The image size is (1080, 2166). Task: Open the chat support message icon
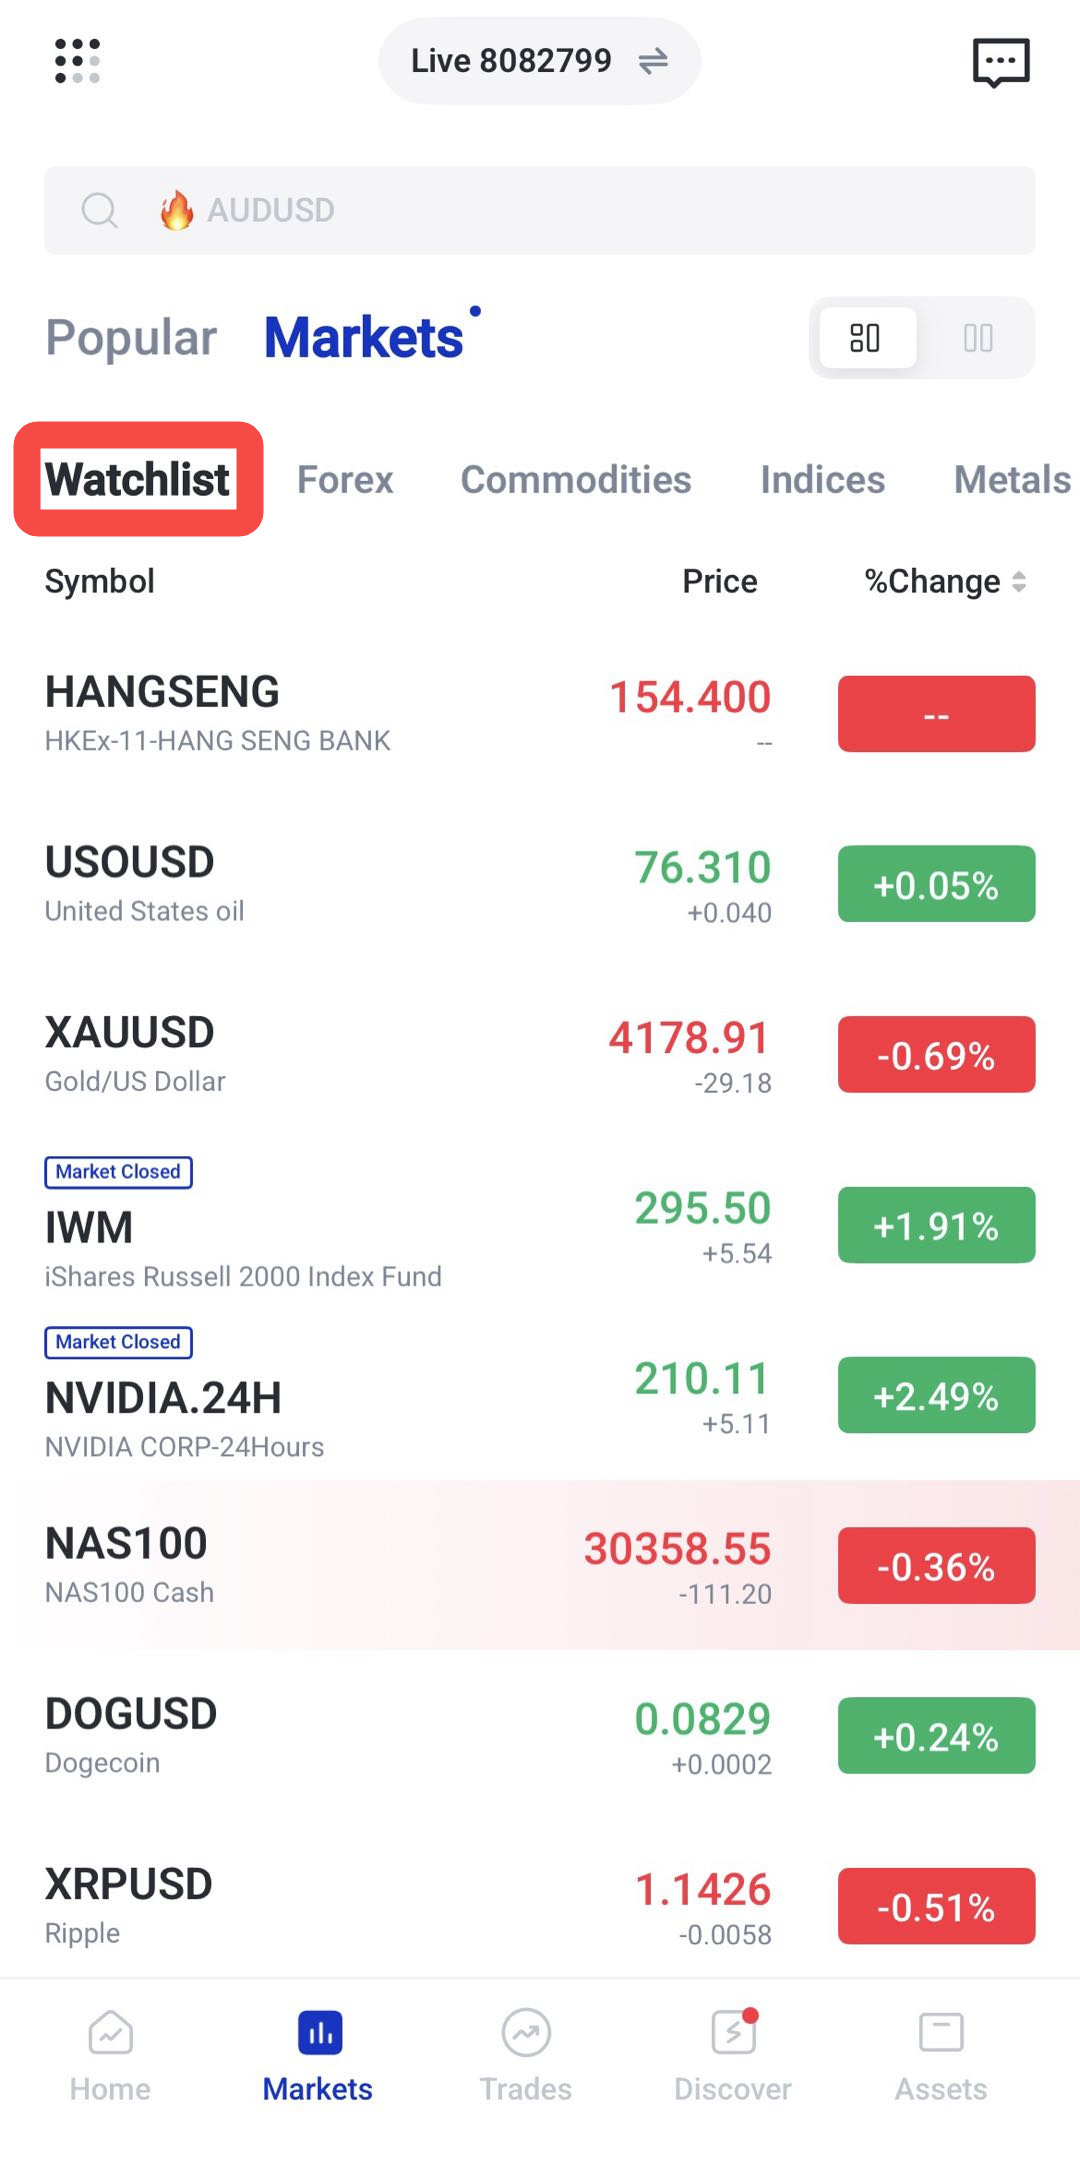1001,62
